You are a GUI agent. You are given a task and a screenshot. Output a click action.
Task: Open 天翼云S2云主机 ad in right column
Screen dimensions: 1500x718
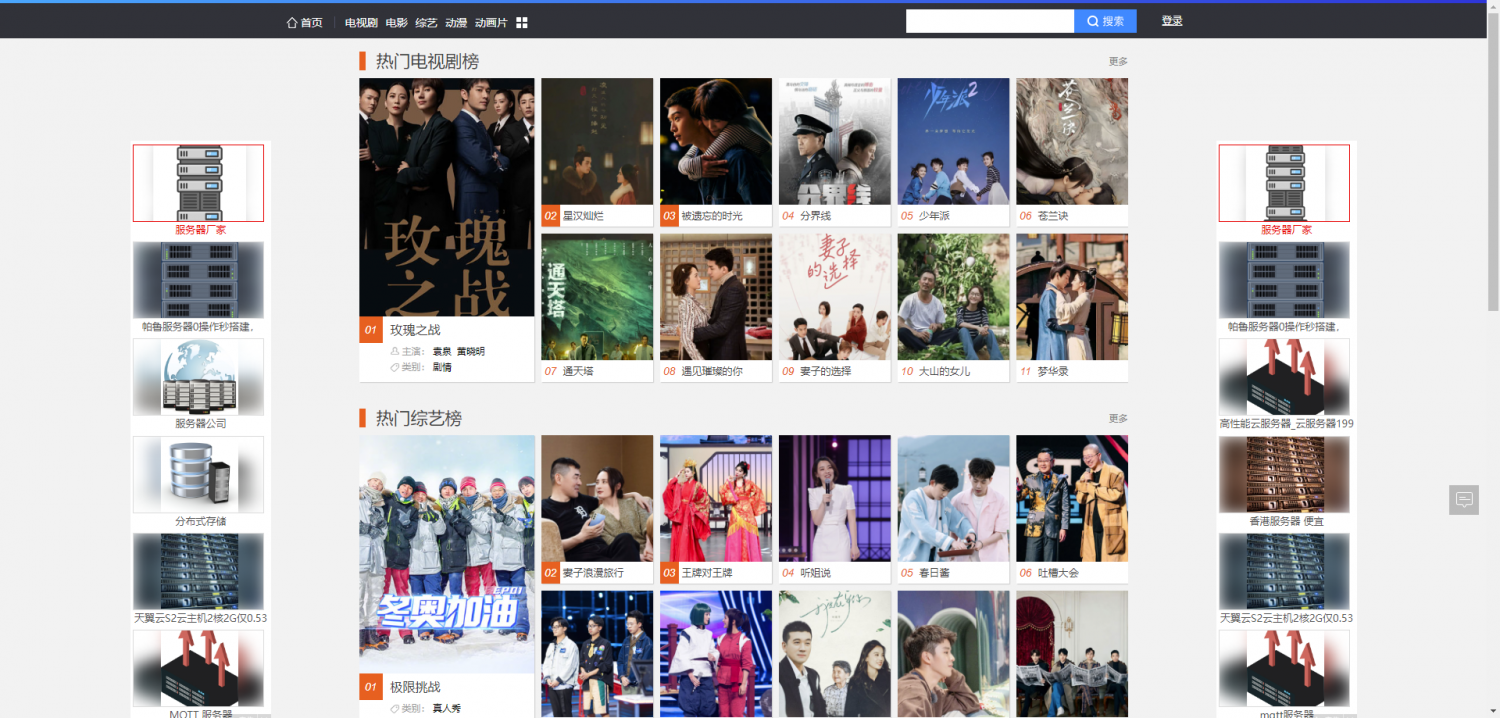point(1284,572)
